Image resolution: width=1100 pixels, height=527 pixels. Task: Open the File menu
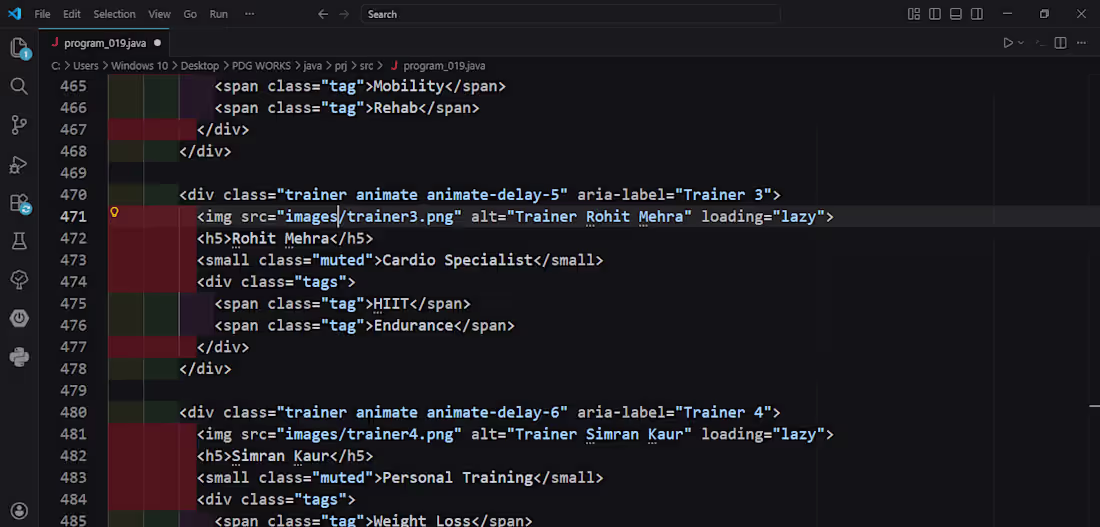coord(42,14)
